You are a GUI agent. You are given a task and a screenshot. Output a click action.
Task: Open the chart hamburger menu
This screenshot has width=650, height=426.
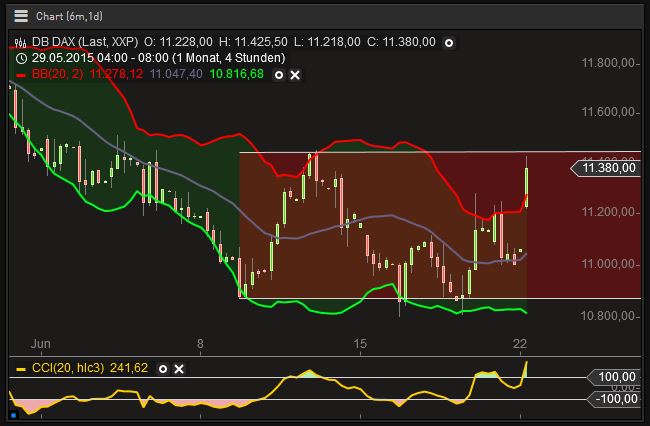[21, 16]
